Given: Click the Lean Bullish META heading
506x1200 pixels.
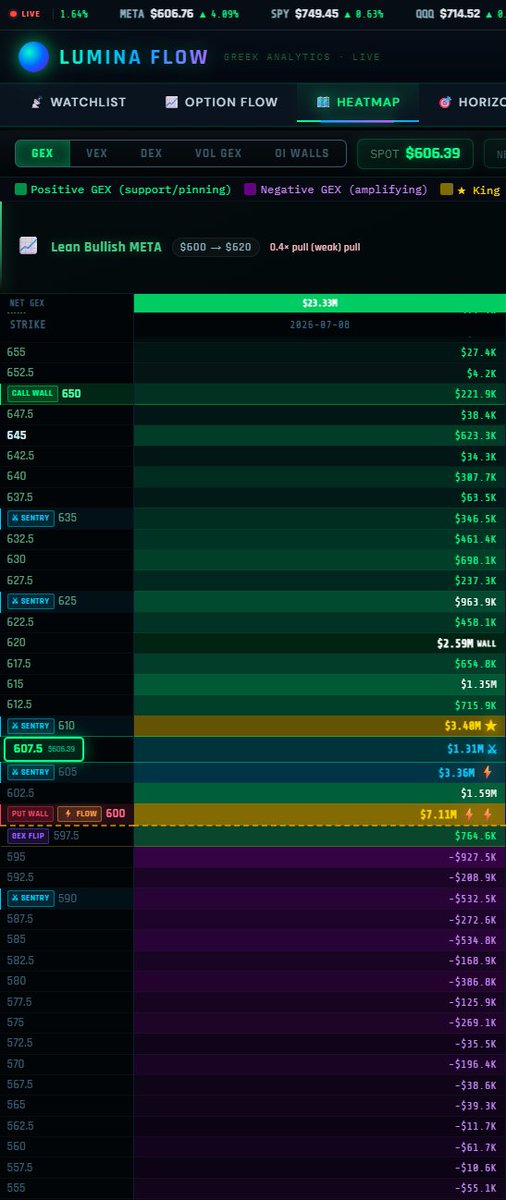Looking at the screenshot, I should [x=106, y=247].
